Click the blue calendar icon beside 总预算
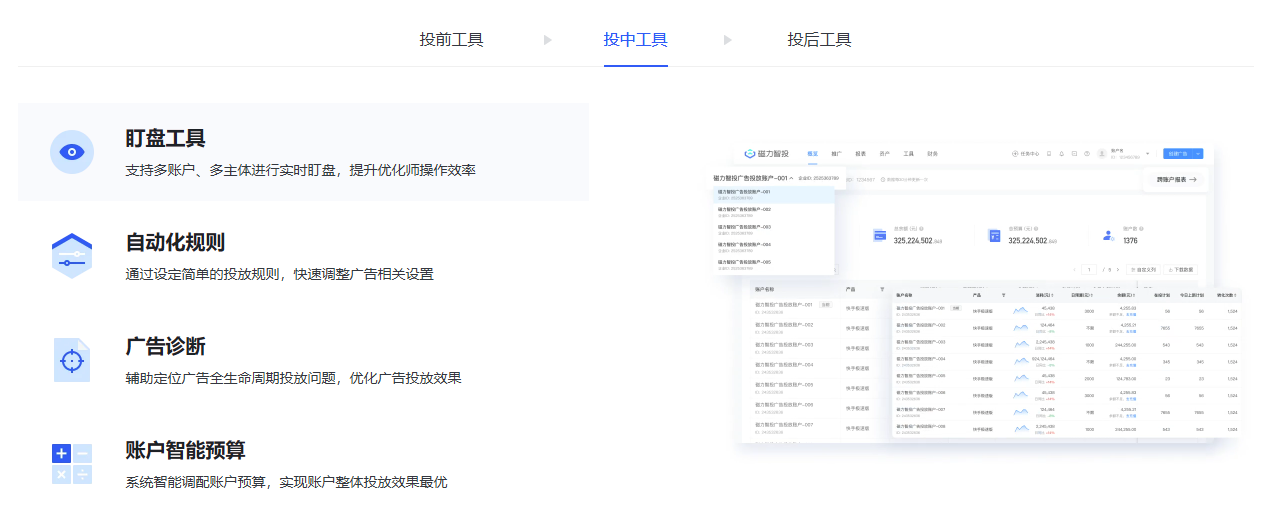1268x531 pixels. 995,235
